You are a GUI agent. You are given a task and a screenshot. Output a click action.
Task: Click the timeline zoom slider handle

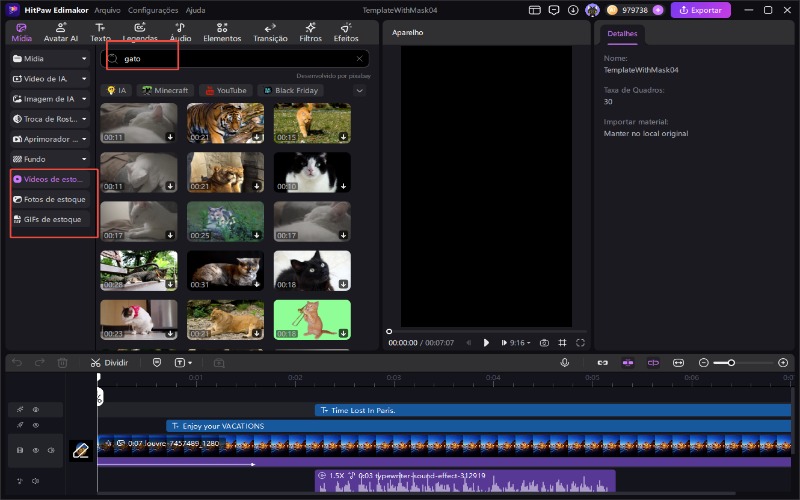(x=731, y=363)
